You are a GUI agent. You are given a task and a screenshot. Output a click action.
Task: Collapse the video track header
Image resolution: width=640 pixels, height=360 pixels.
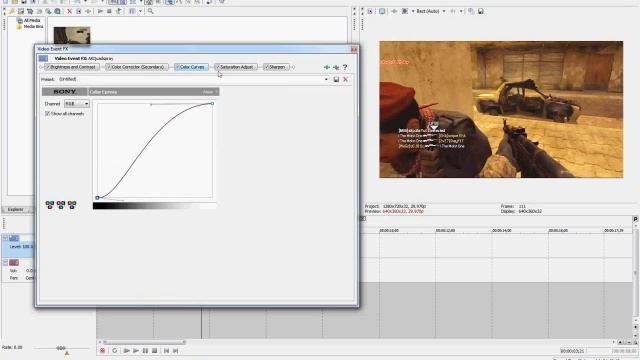coord(5,238)
